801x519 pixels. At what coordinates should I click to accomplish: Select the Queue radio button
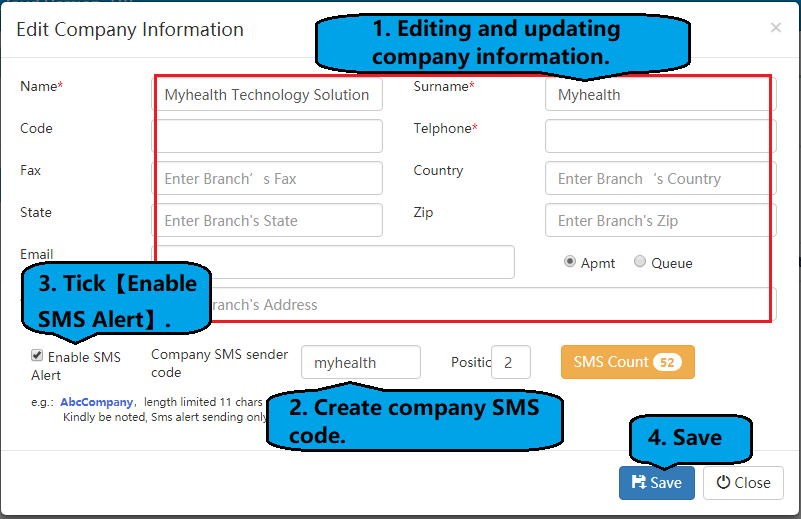pos(640,262)
